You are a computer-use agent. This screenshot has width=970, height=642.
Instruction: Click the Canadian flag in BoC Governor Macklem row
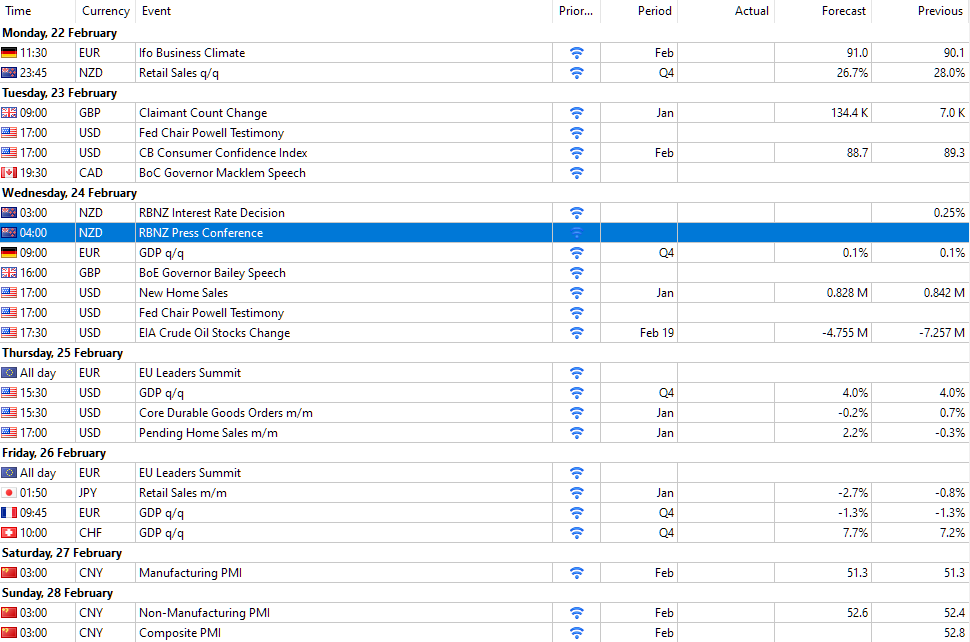pos(9,173)
